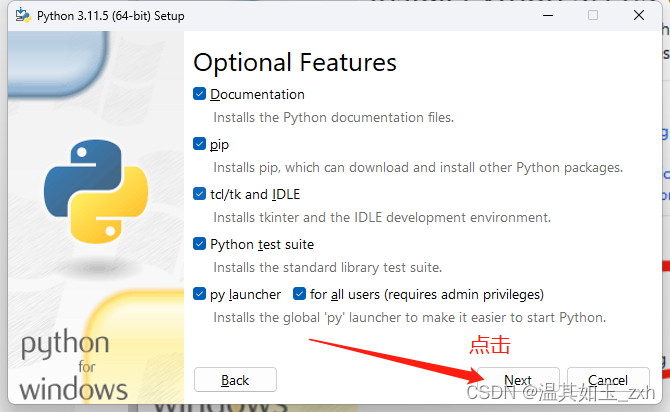The width and height of the screenshot is (670, 412).
Task: Close the Python Setup window
Action: (639, 15)
